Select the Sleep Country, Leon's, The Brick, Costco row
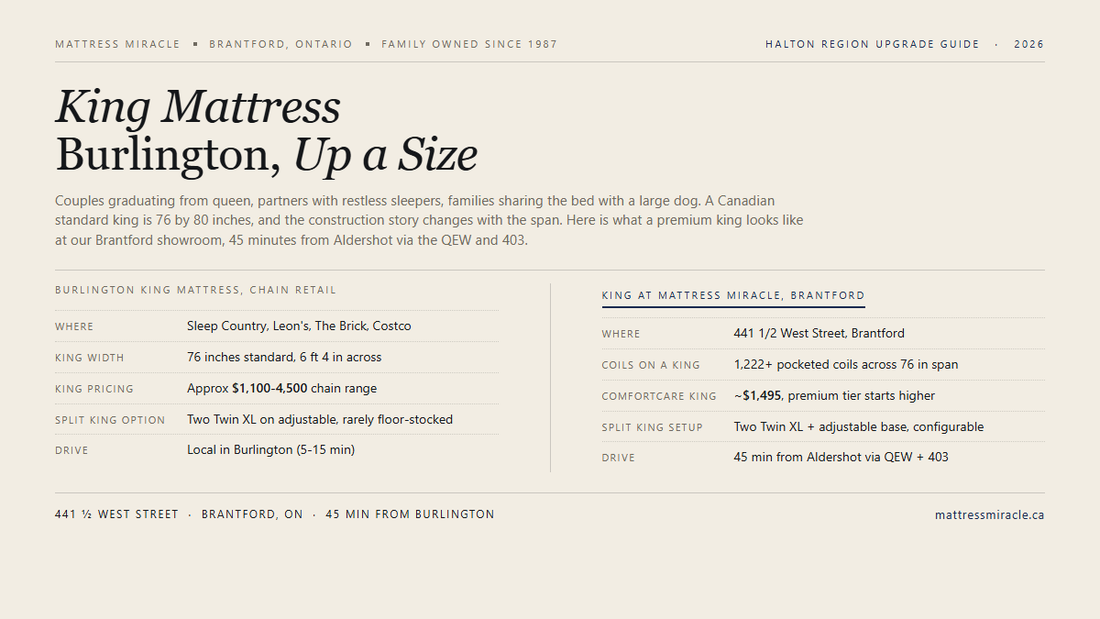The width and height of the screenshot is (1100, 619). coord(277,326)
